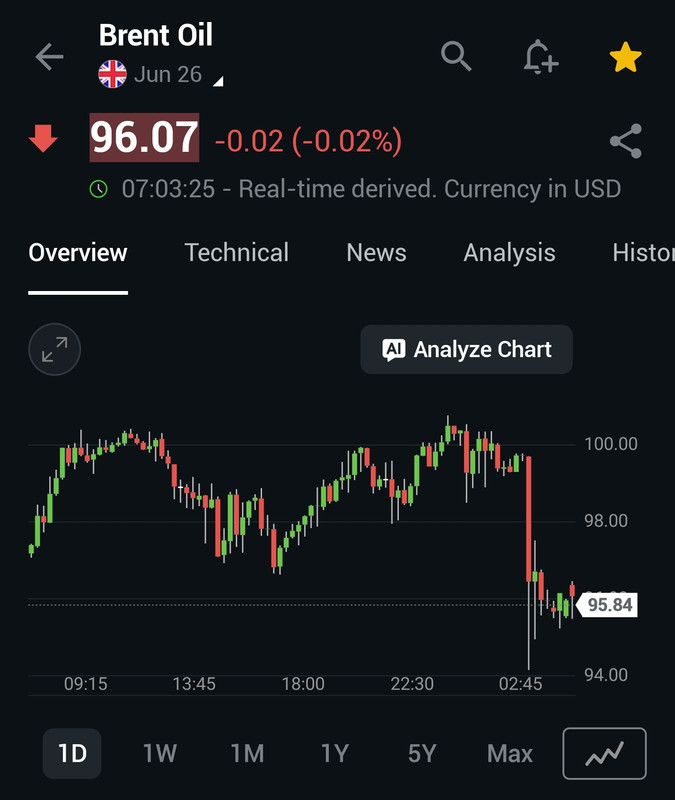675x800 pixels.
Task: Share Brent Oil via share icon
Action: click(626, 141)
